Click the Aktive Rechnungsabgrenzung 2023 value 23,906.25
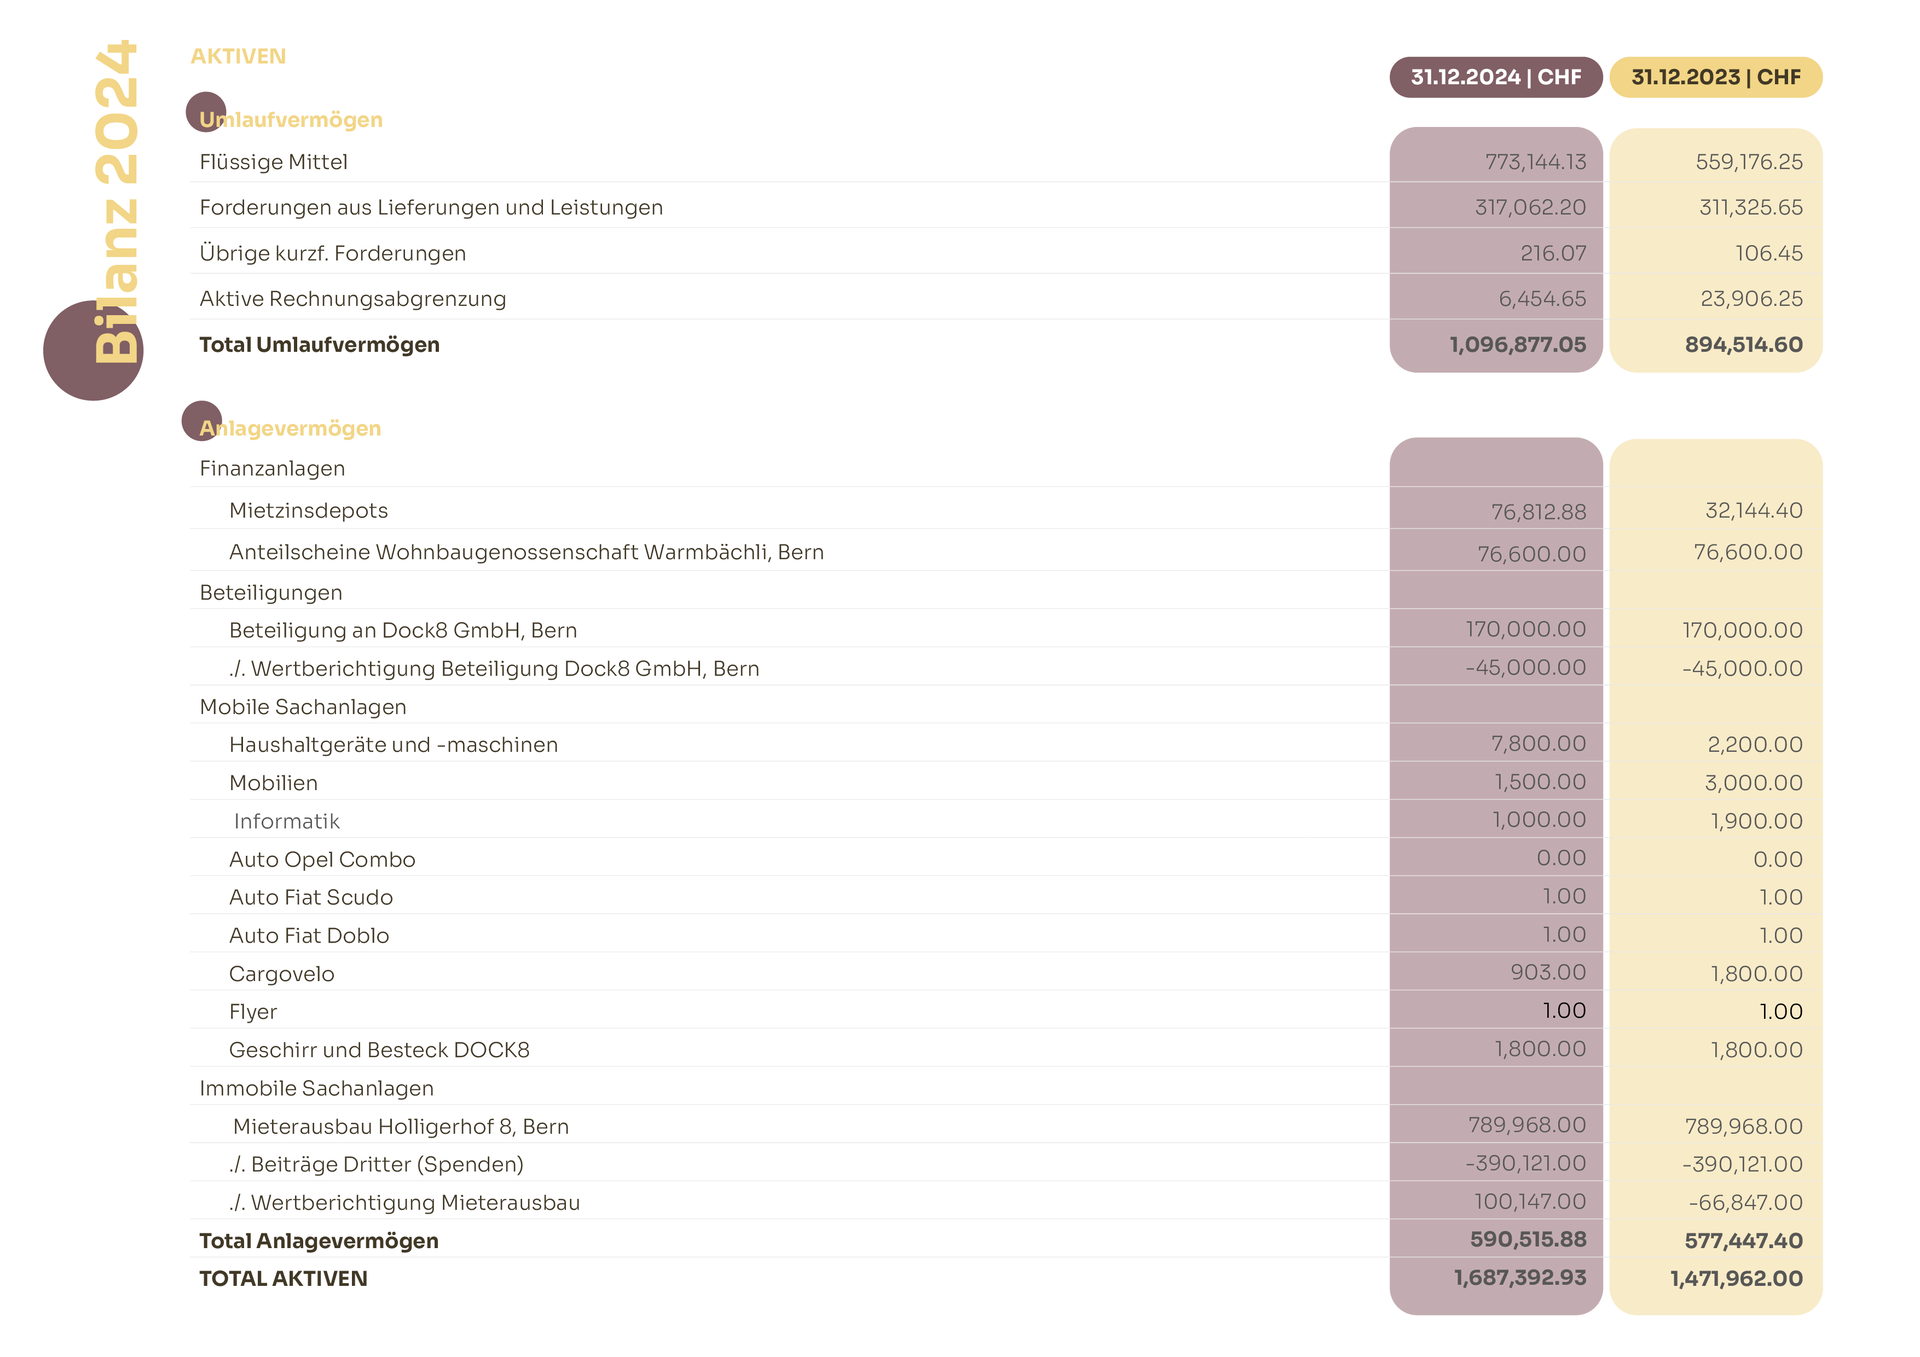The width and height of the screenshot is (1920, 1357). (x=1751, y=299)
